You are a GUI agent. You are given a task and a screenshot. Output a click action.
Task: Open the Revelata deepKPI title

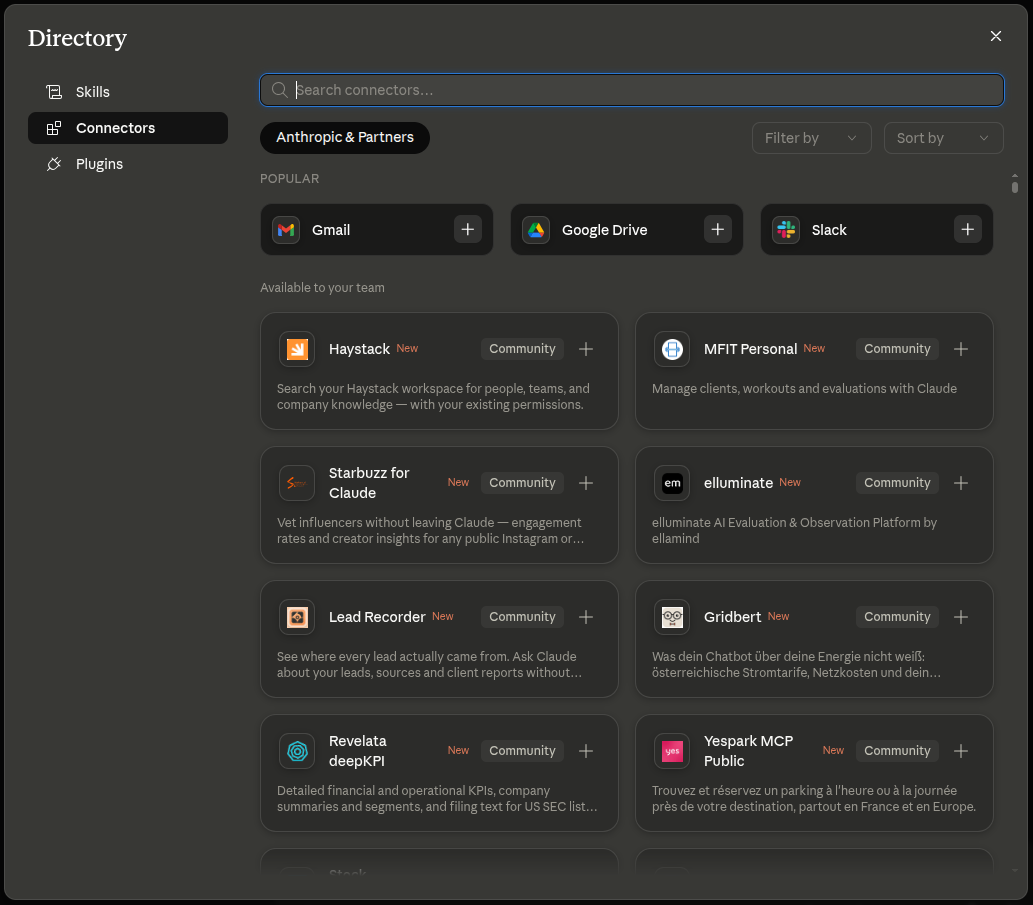[x=358, y=751]
